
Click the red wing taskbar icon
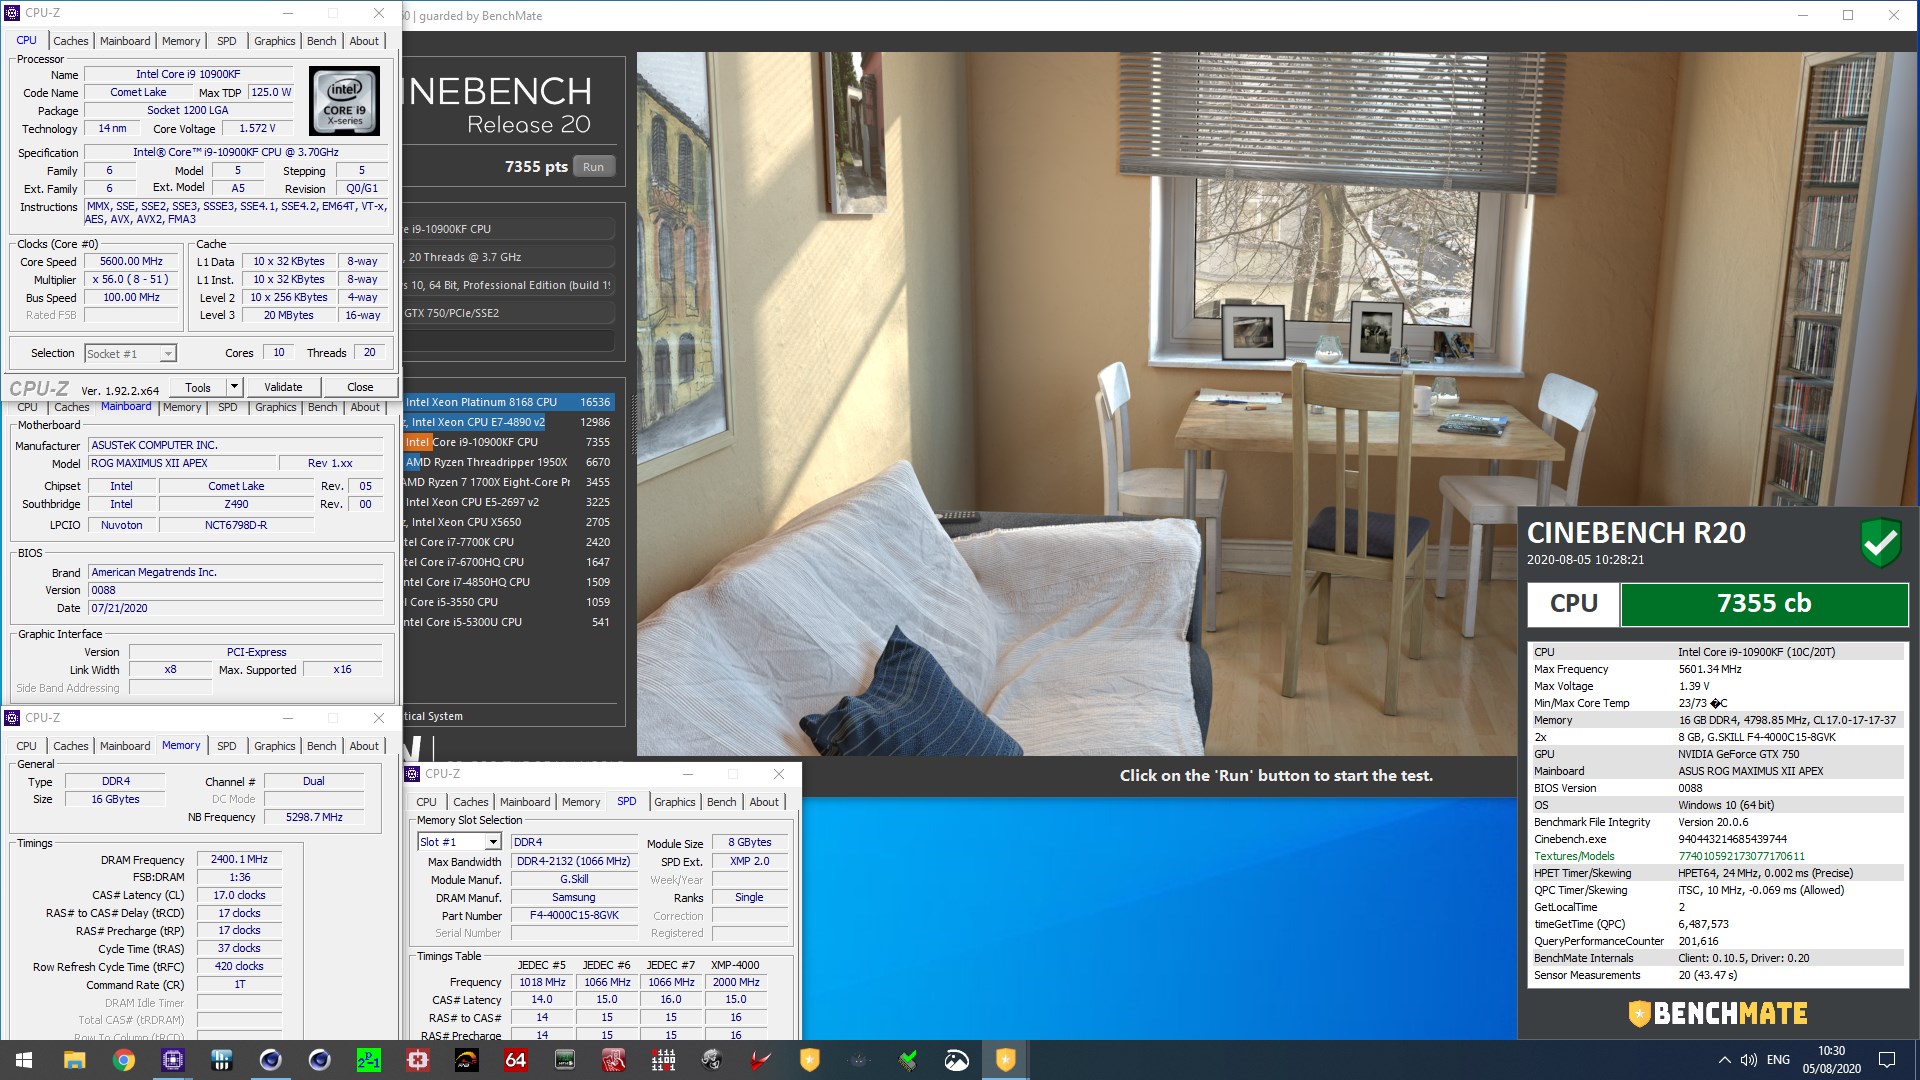pos(760,1060)
